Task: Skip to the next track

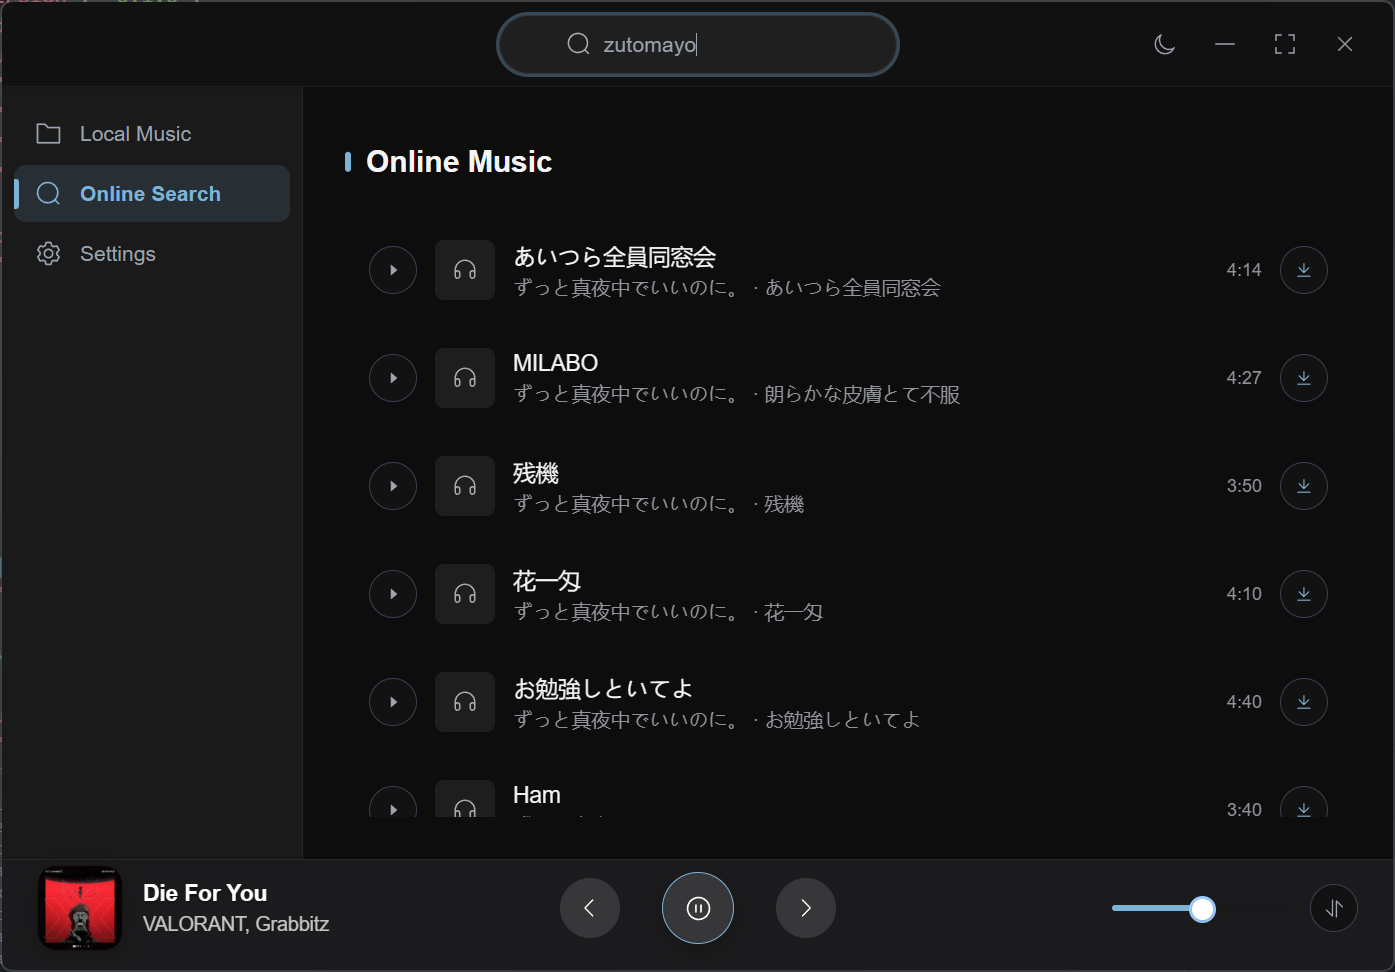Action: [805, 908]
